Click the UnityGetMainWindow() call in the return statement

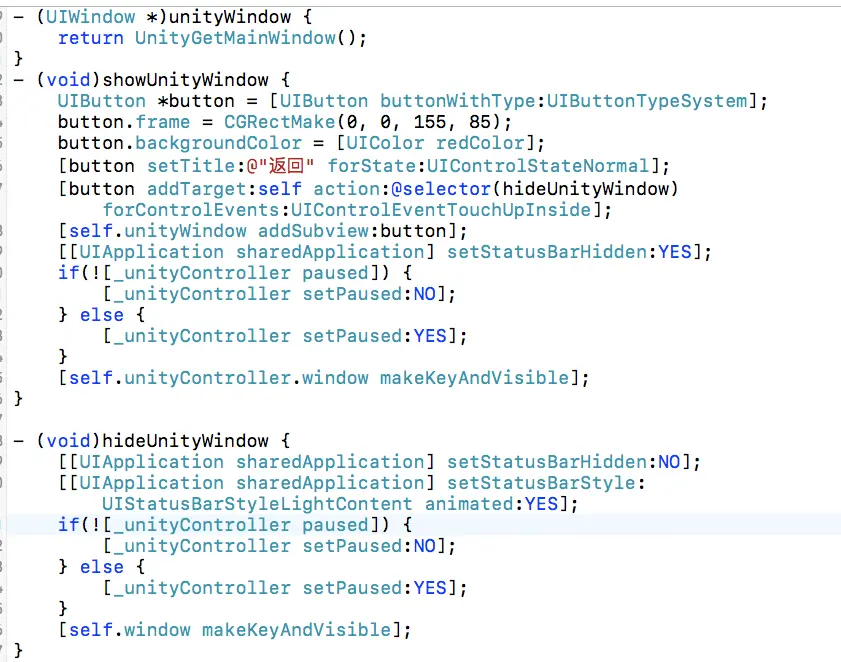coord(245,38)
